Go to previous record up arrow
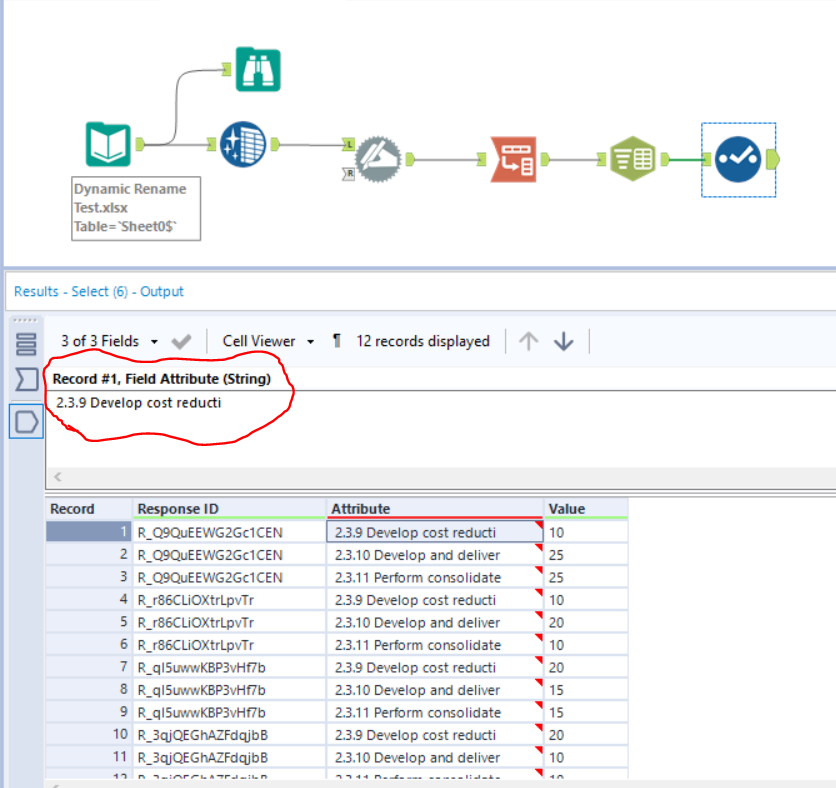836x788 pixels. click(528, 341)
